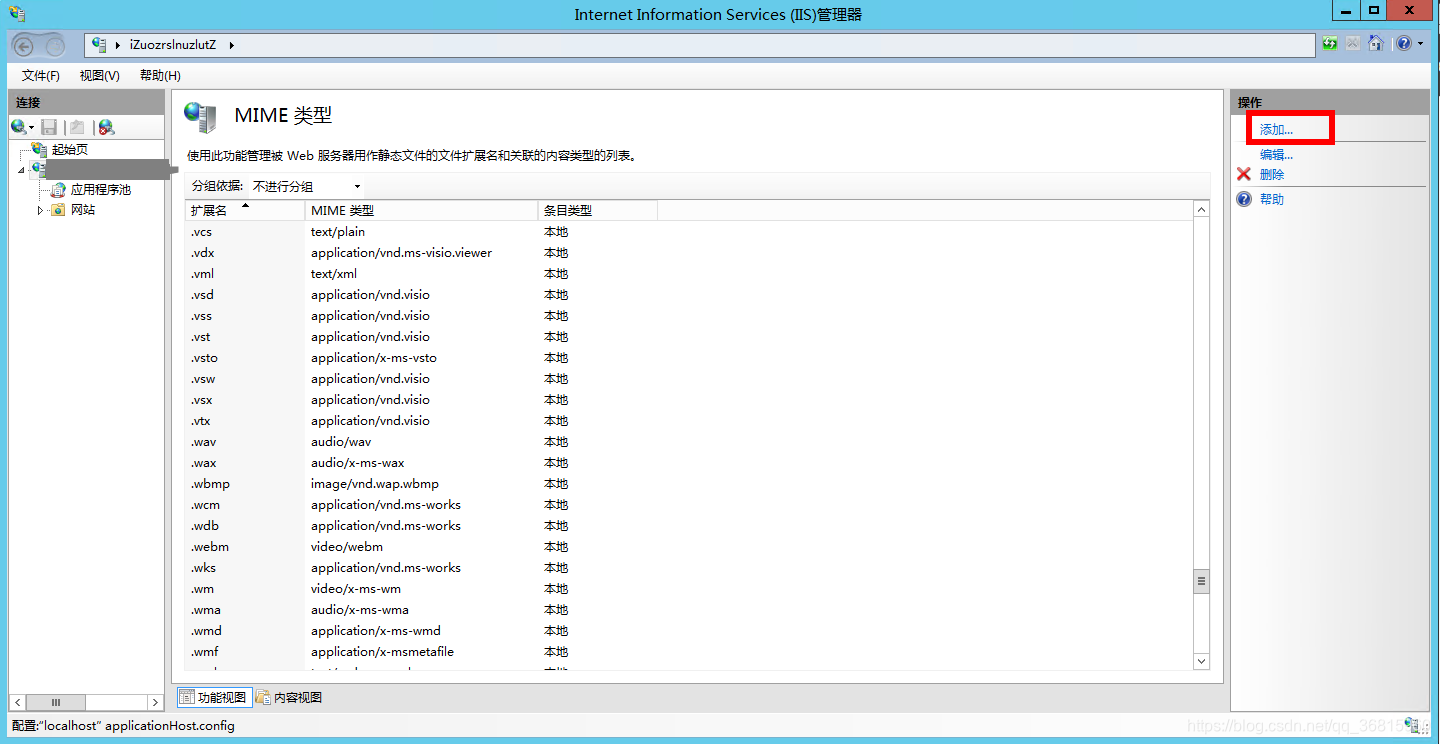
Task: Open the 文件(F) menu
Action: tap(41, 76)
